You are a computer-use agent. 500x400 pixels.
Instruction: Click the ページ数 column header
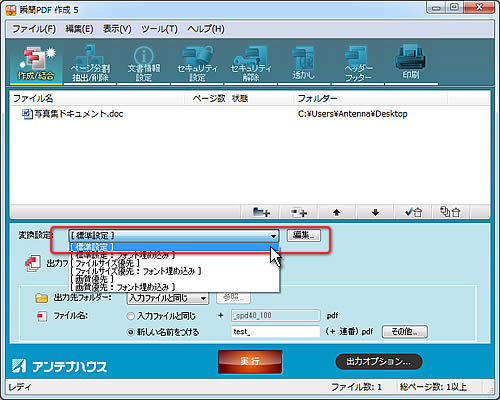pos(208,98)
